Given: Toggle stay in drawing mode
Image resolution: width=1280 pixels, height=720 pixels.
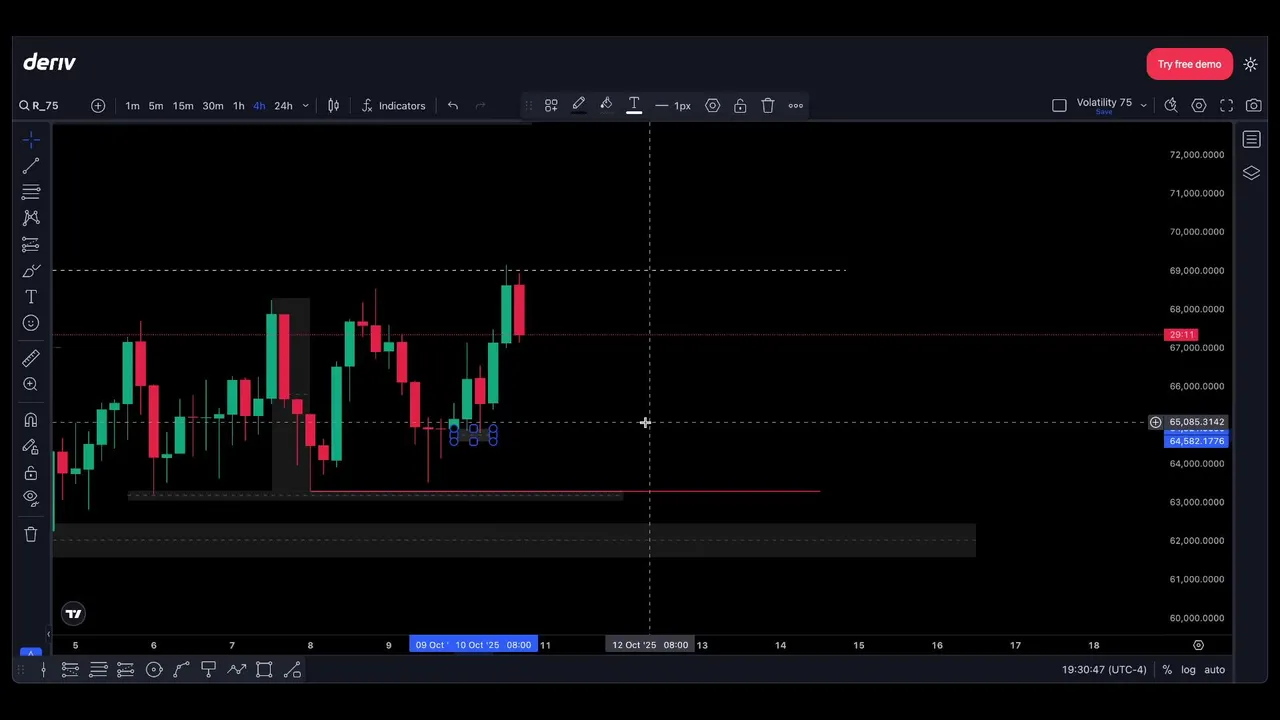Looking at the screenshot, I should [31, 447].
